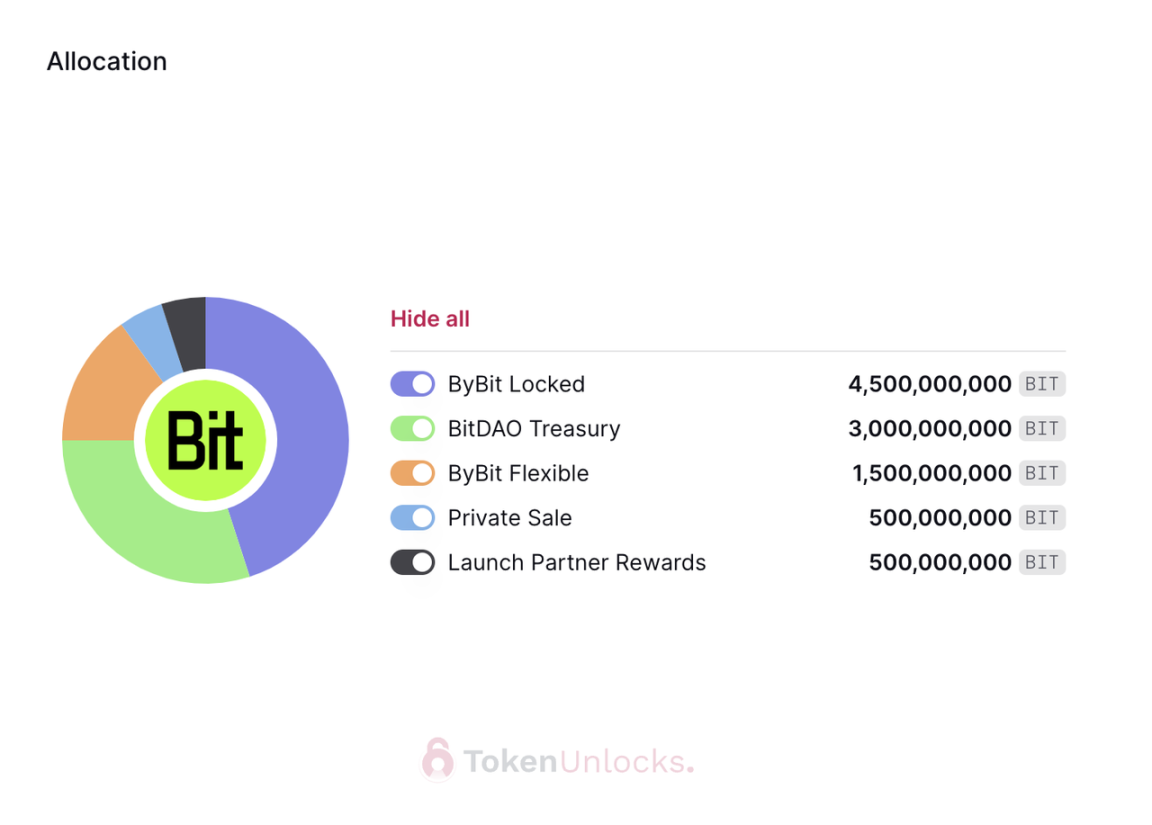Click BIT badge next to 3,000,000,000

(1042, 428)
